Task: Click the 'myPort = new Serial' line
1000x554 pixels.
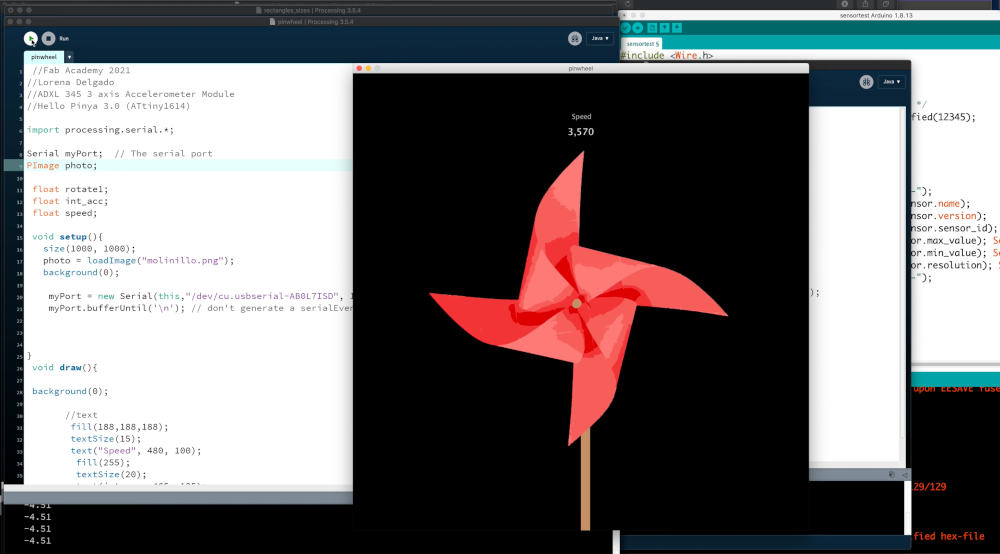Action: click(200, 296)
